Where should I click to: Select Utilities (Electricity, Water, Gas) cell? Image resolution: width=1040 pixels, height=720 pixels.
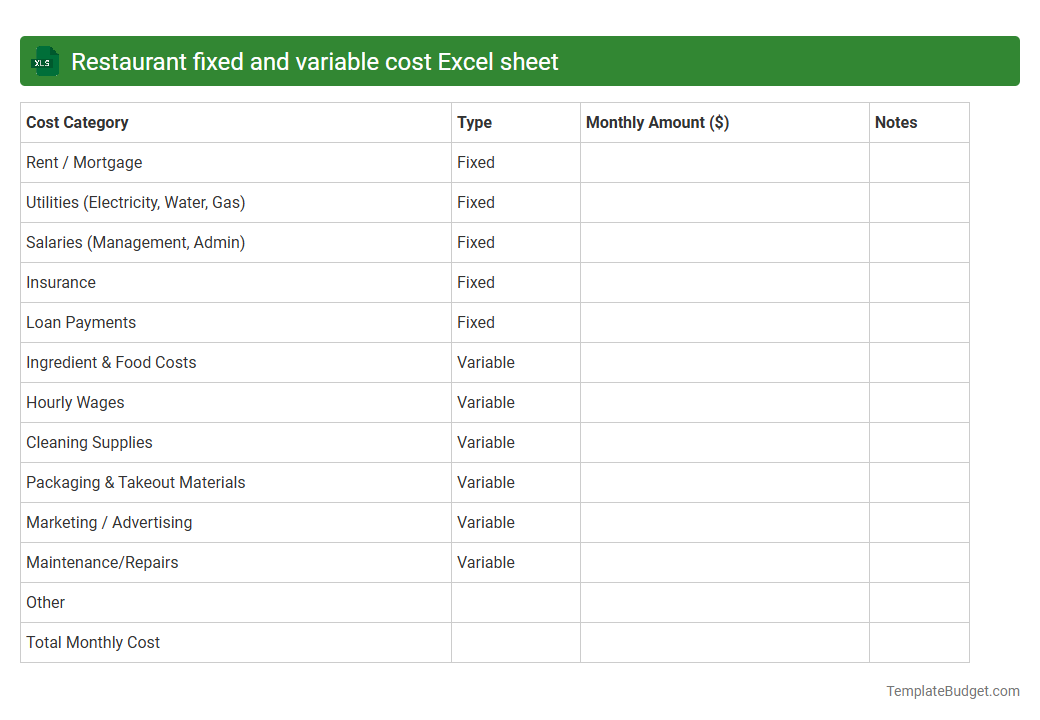136,202
